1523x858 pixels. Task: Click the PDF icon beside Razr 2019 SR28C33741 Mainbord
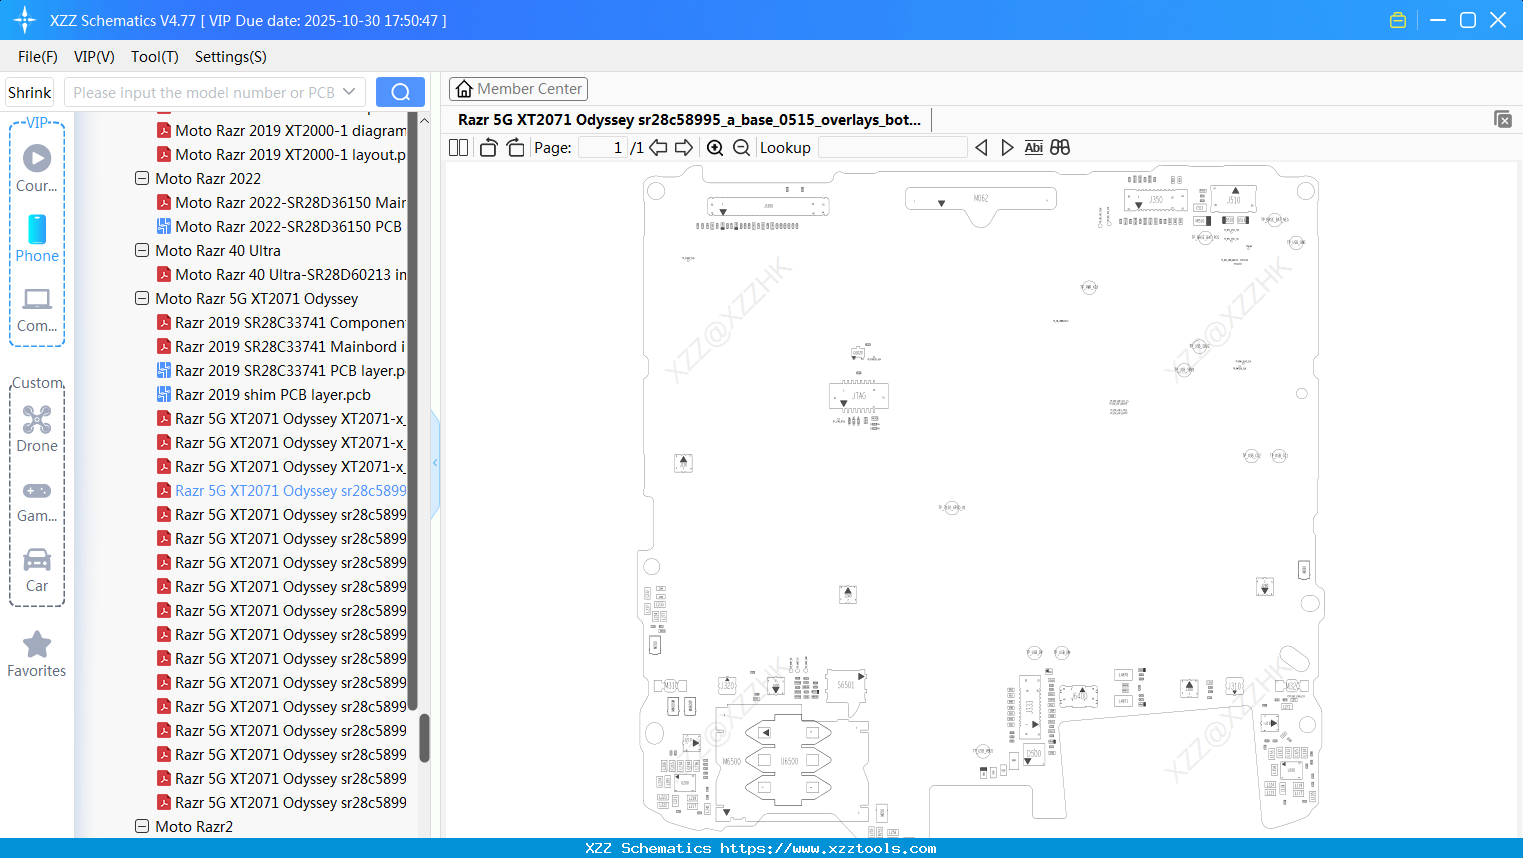(x=164, y=347)
